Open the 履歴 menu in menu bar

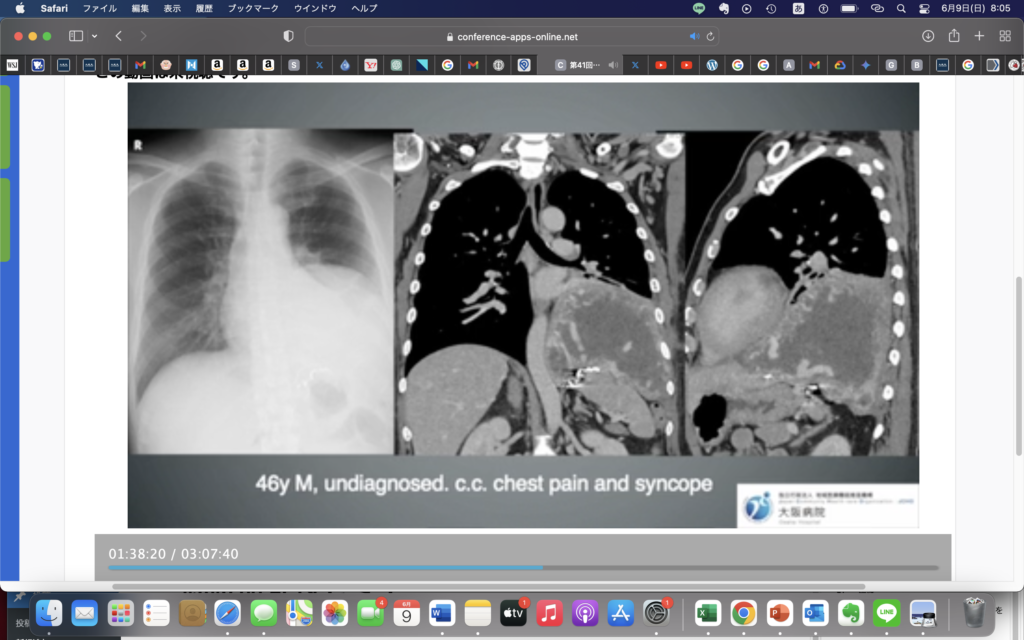click(x=203, y=8)
